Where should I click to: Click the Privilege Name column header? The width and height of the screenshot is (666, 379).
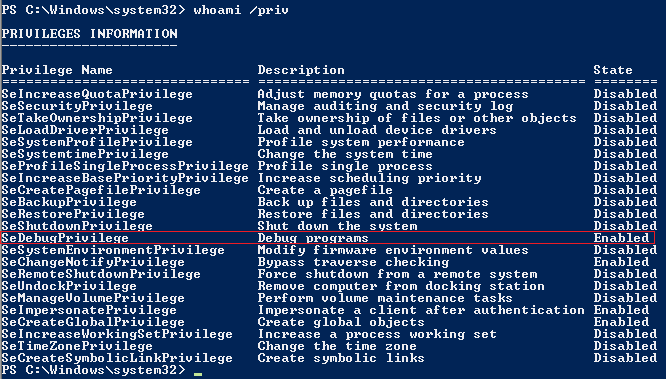click(57, 70)
